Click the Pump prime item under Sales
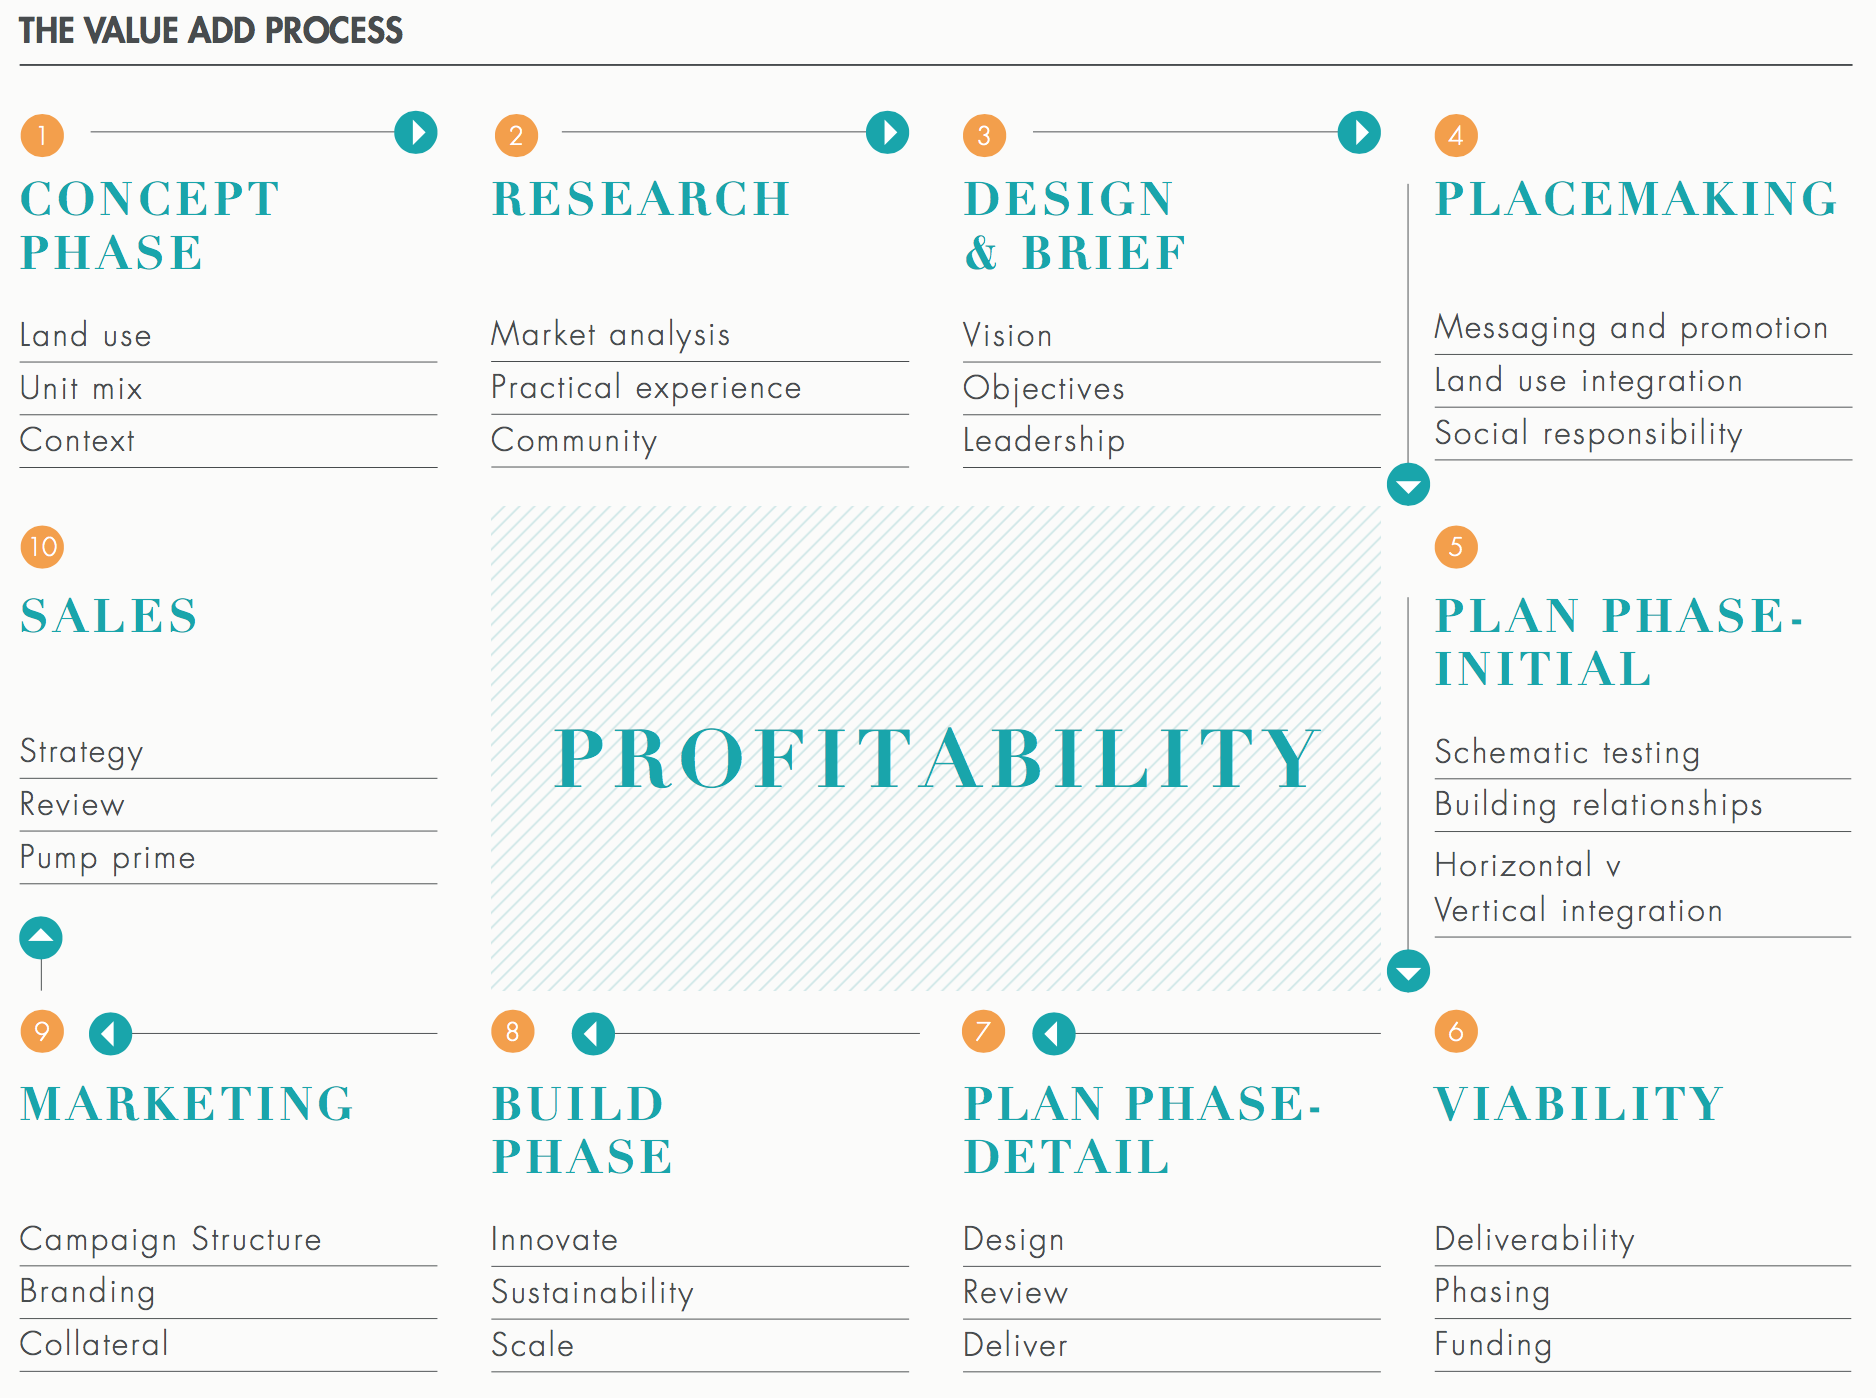This screenshot has width=1876, height=1398. click(108, 858)
